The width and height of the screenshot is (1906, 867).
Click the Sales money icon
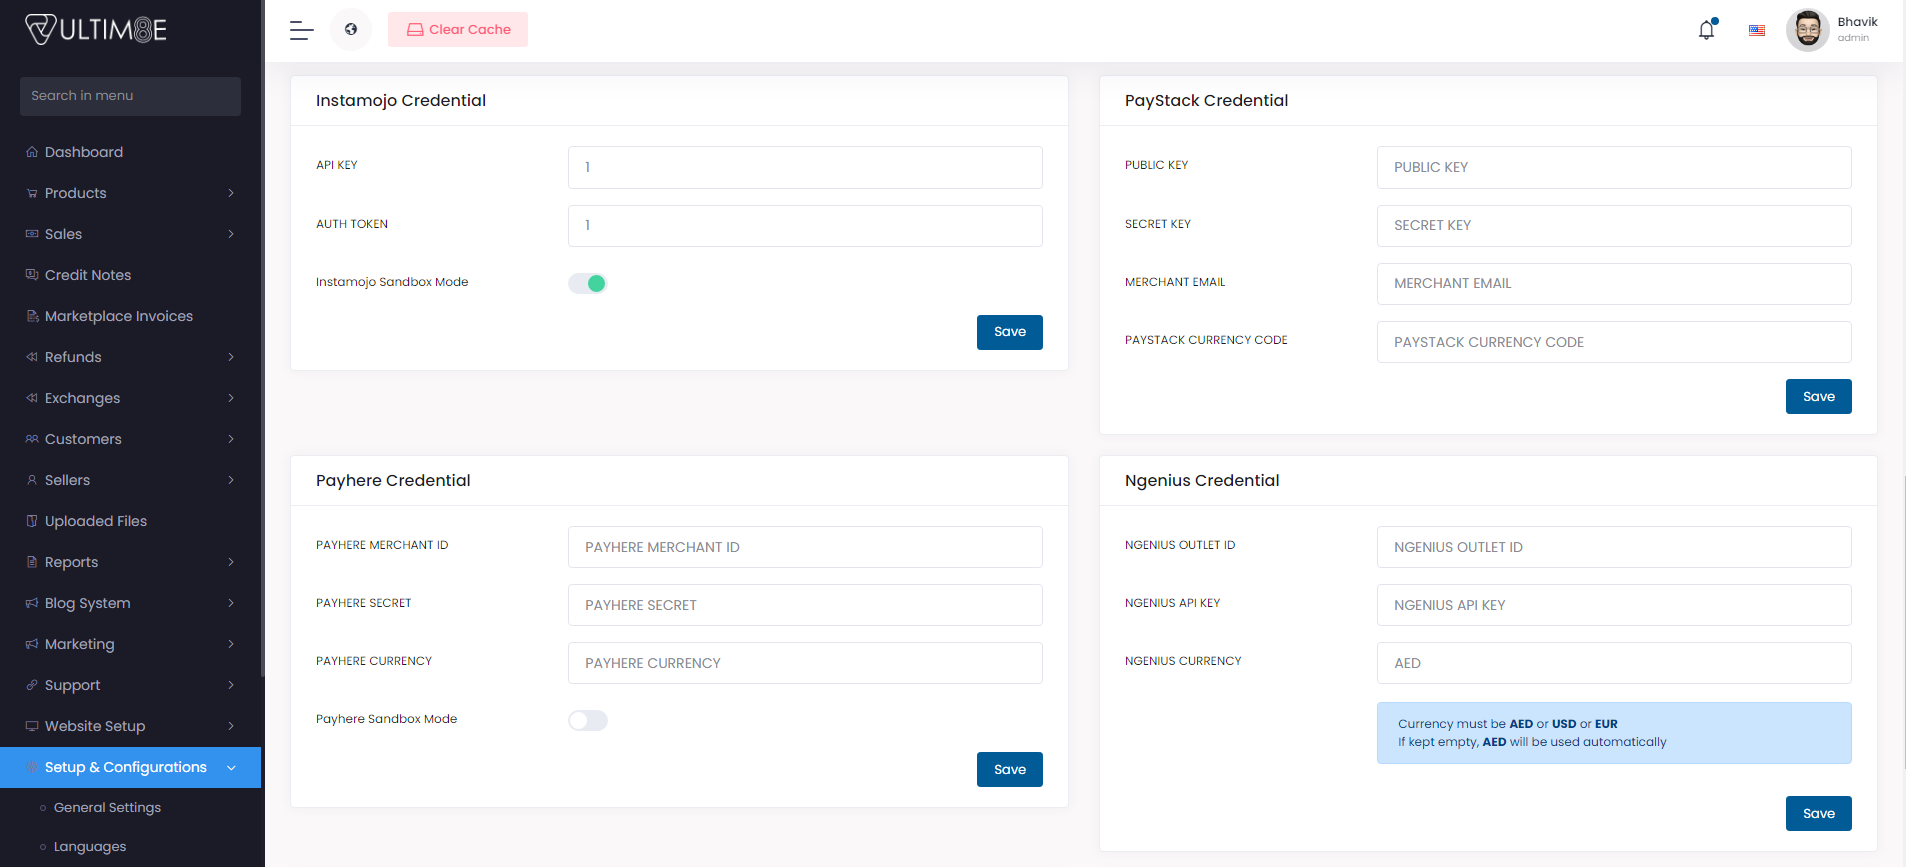pyautogui.click(x=32, y=234)
